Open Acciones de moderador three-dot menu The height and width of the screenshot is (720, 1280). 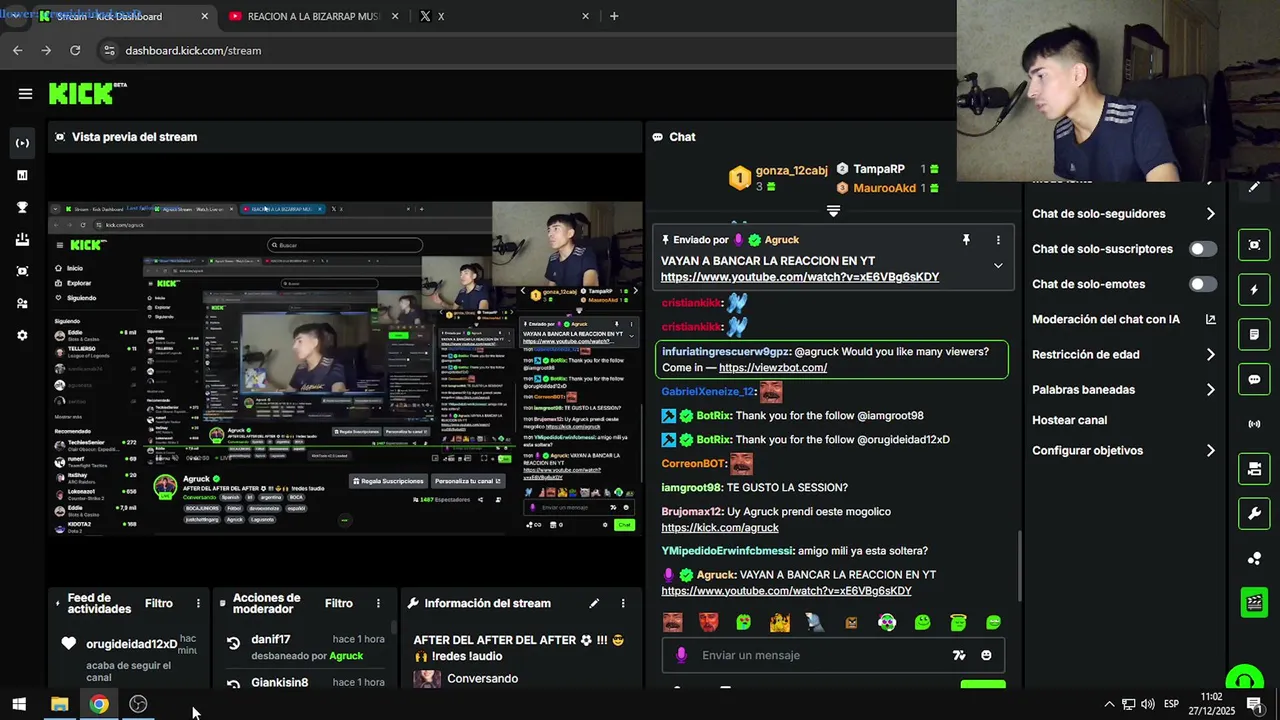[x=378, y=603]
